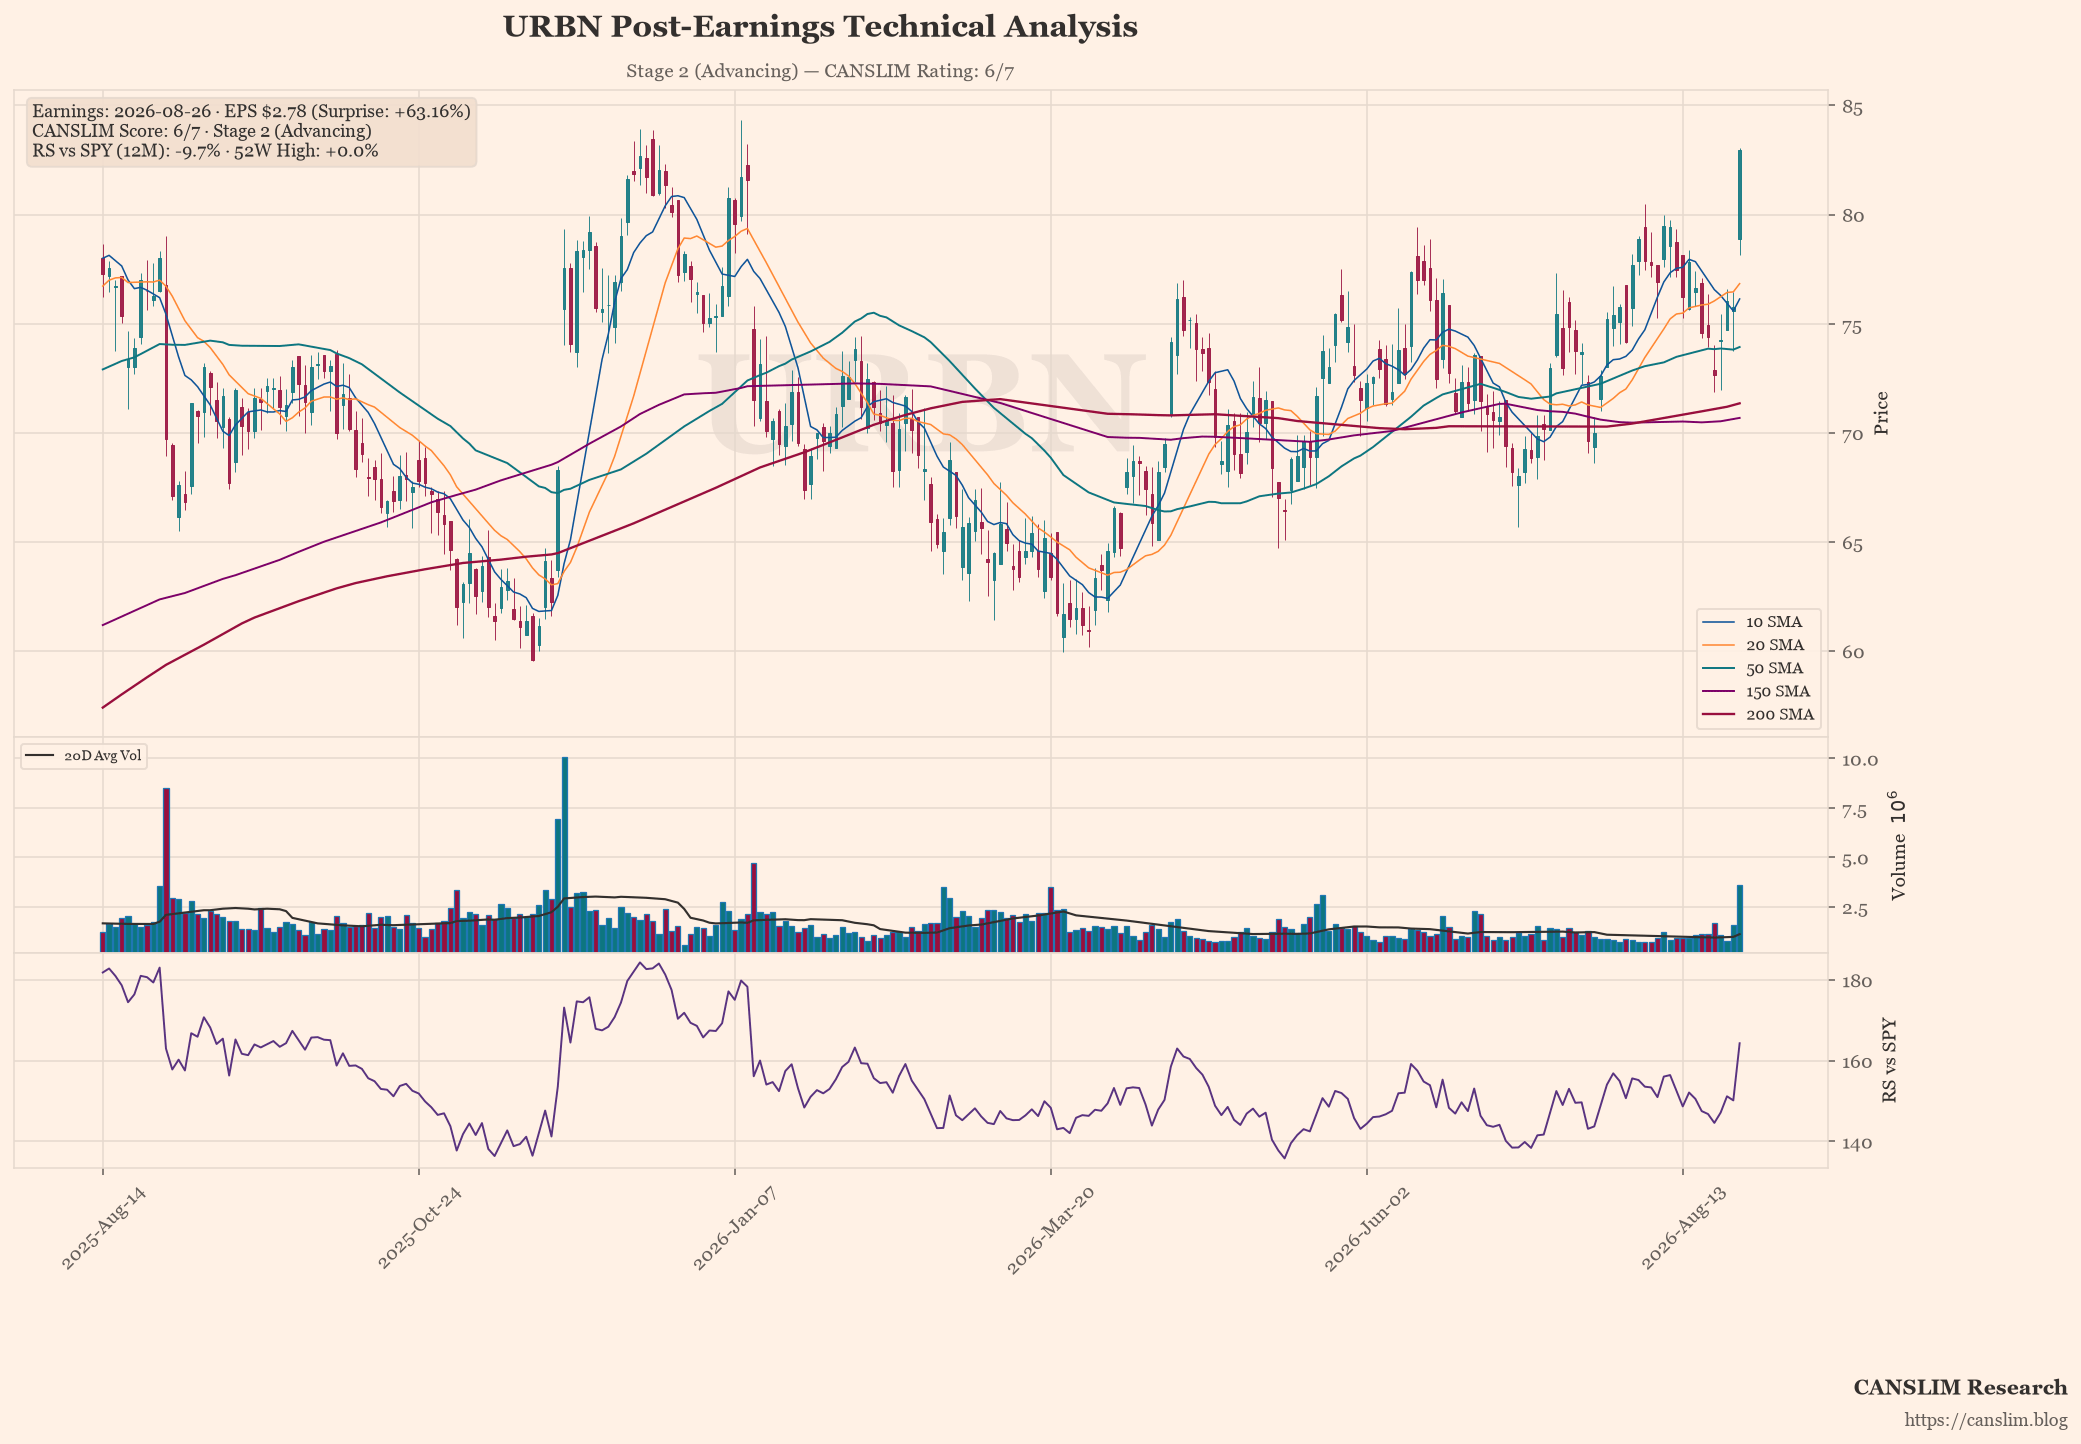The image size is (2081, 1444).
Task: Click the crimson 200 SMA legend line swatch
Action: pos(1718,715)
